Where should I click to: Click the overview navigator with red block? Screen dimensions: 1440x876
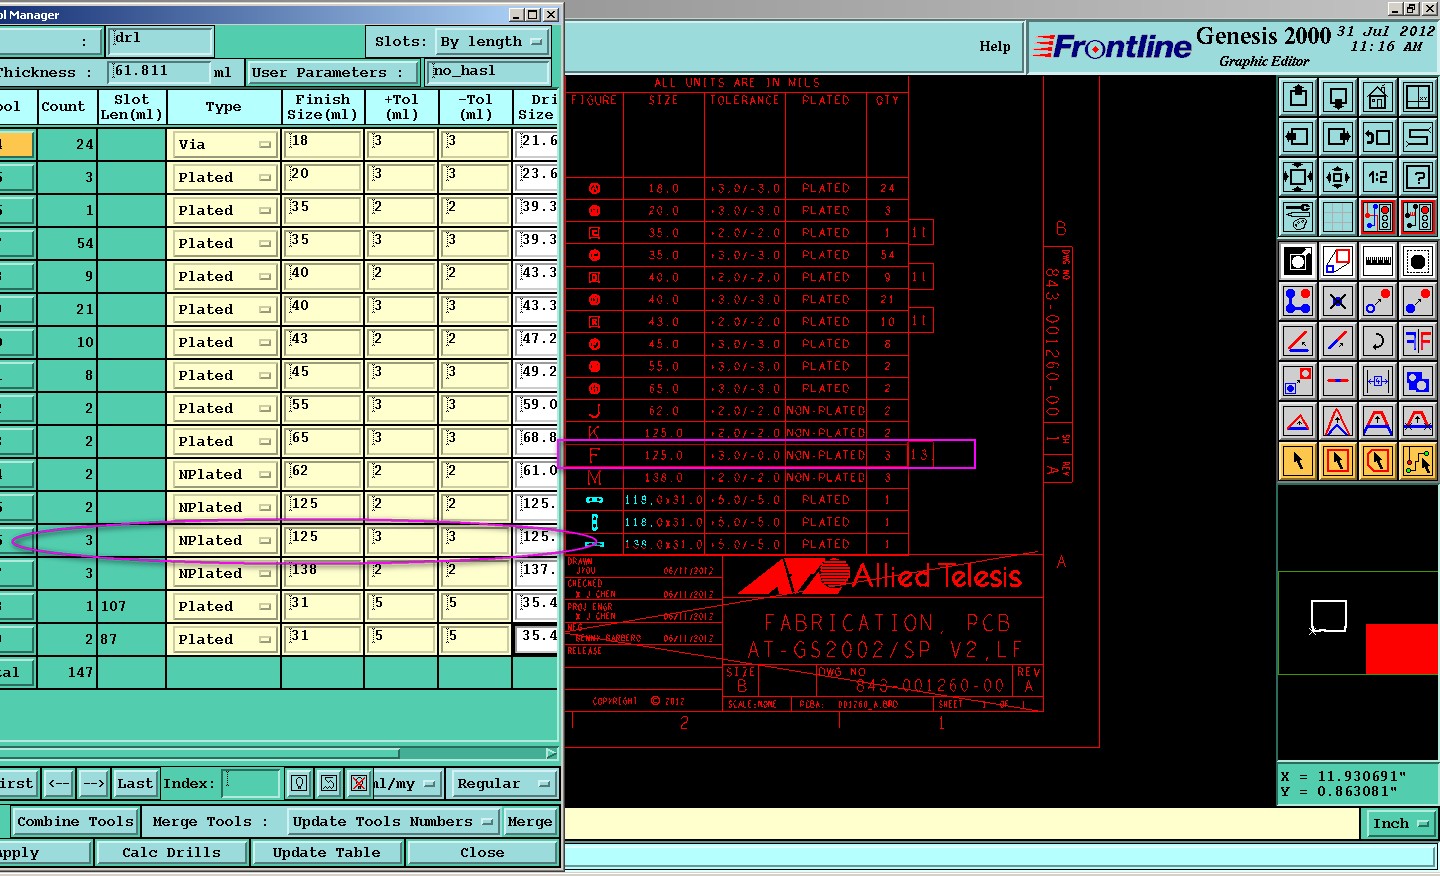[1358, 623]
